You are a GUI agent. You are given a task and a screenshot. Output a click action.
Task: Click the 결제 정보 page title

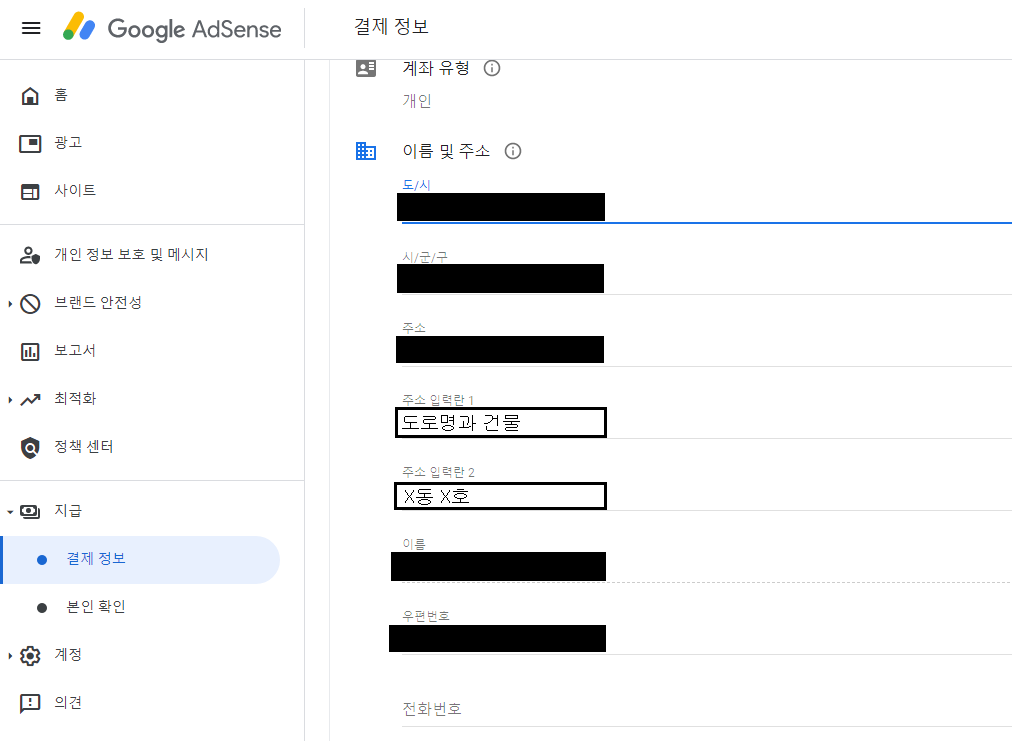391,27
